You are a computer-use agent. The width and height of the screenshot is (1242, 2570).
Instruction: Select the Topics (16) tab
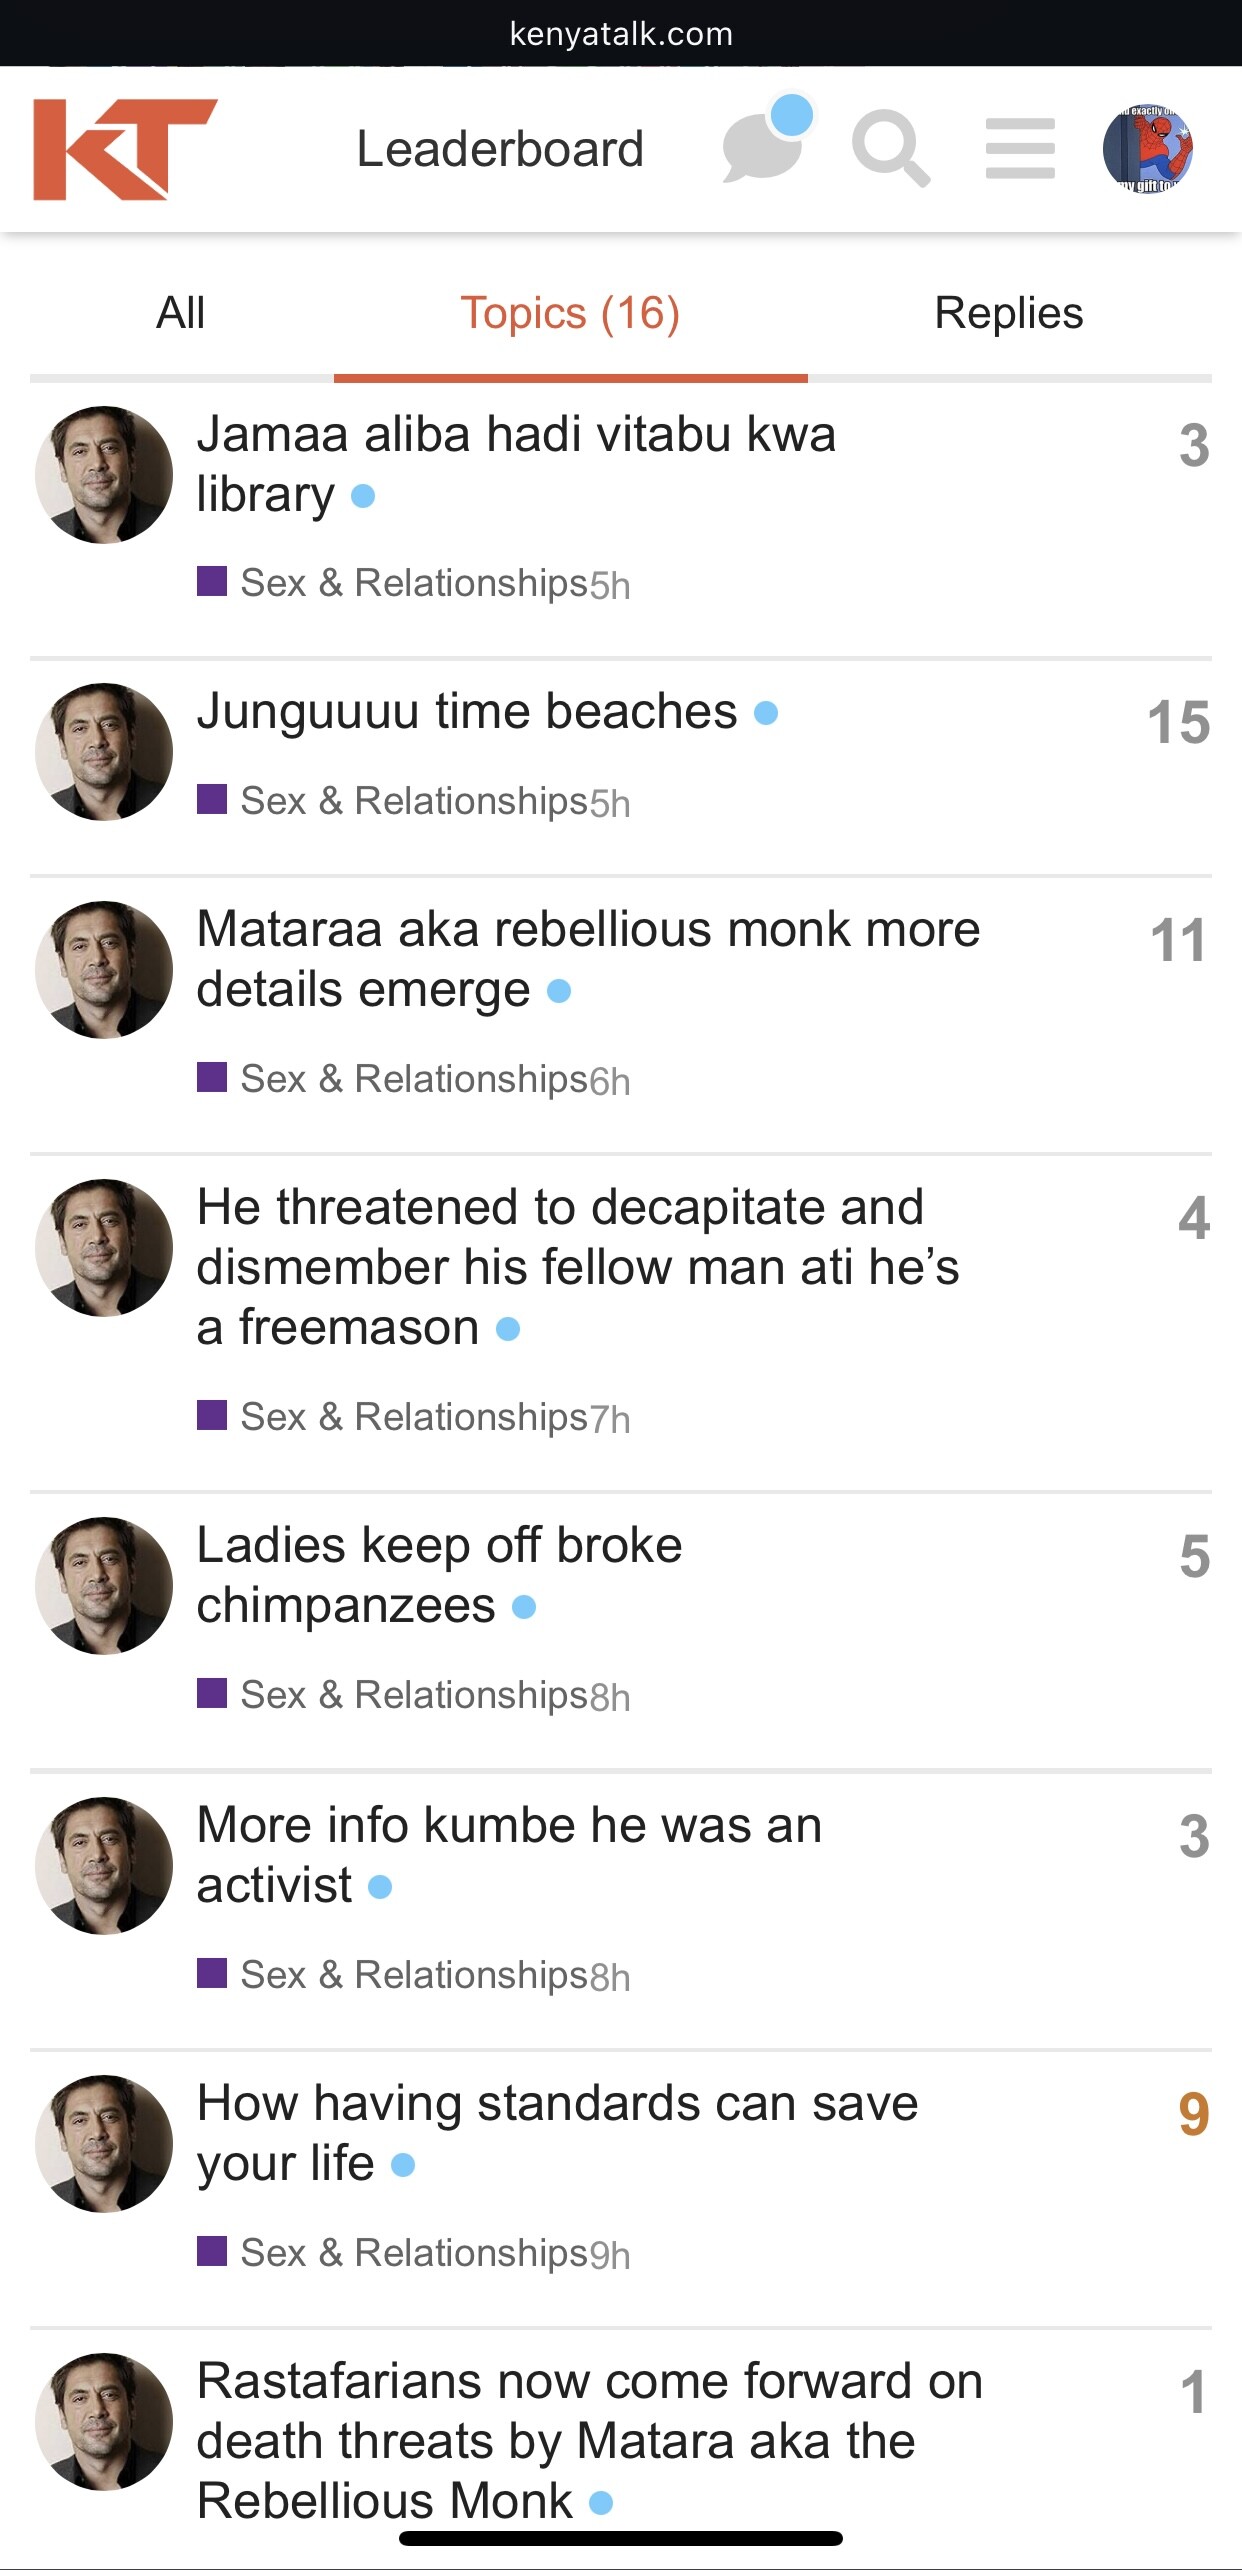[x=570, y=313]
